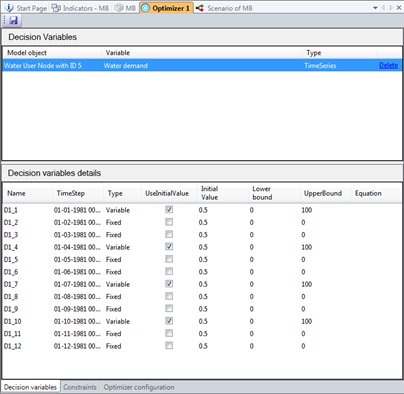Toggle UseInitialValue checkbox for D1_11
The width and height of the screenshot is (404, 394).
(169, 333)
